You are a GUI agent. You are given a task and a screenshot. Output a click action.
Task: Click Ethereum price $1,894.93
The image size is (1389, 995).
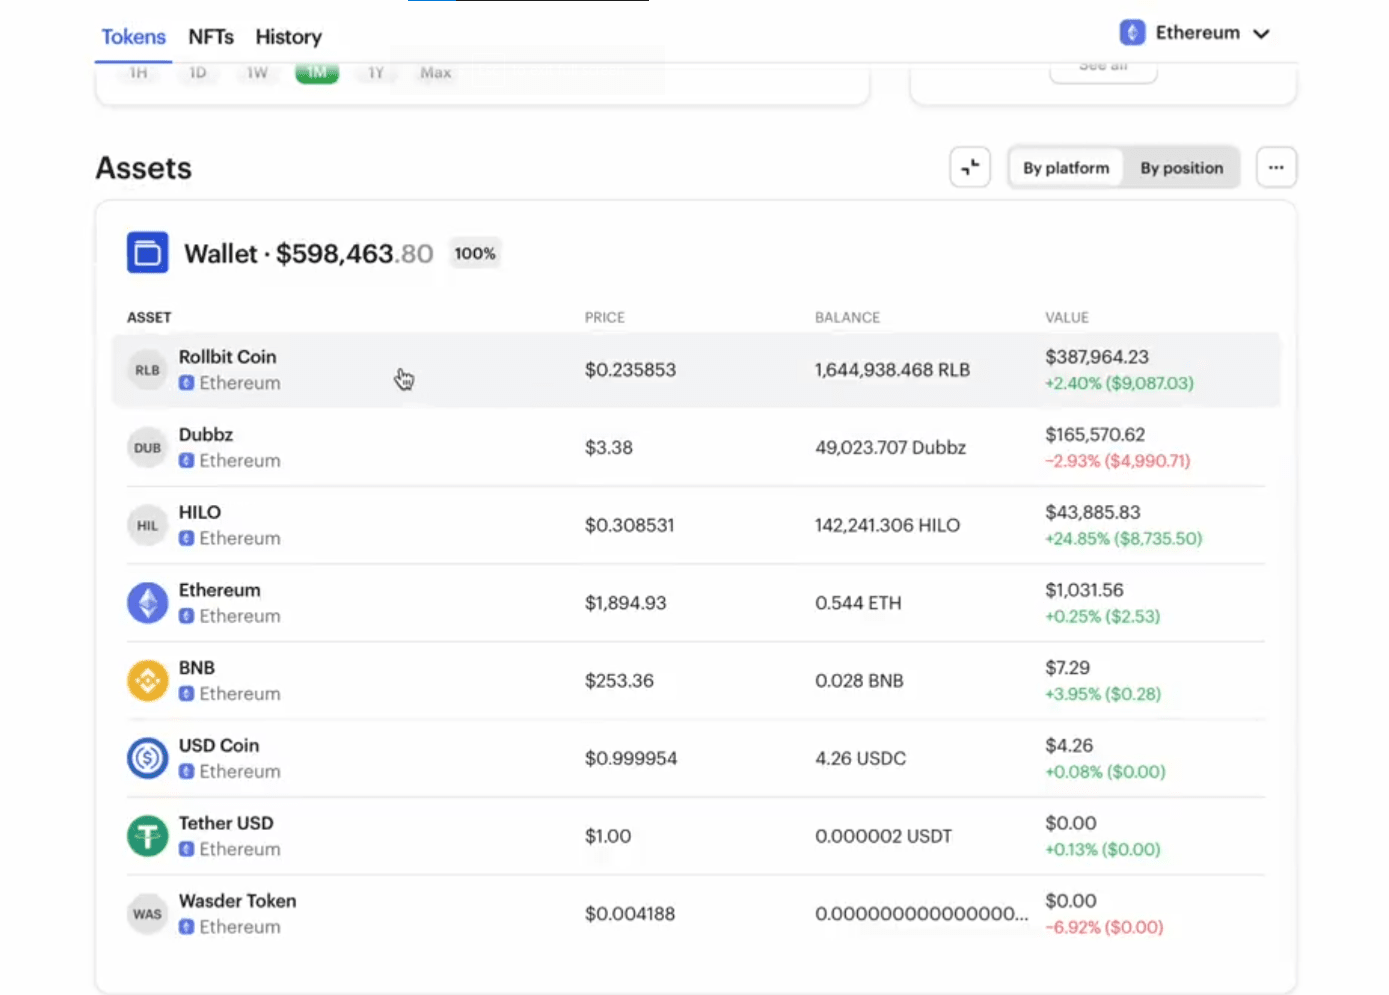[626, 603]
